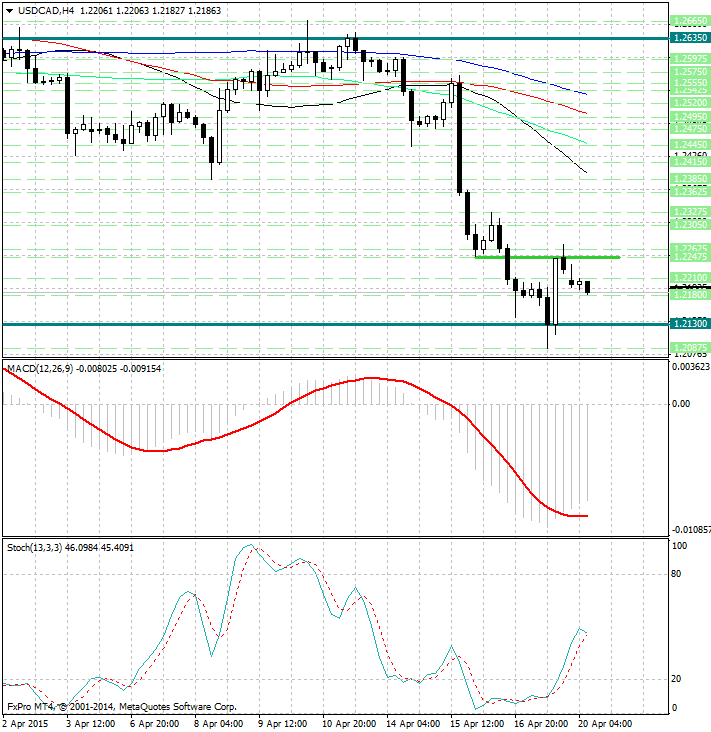Select the 1.26350 teal price level label
Viewport: 711px width, 732px height.
[690, 37]
